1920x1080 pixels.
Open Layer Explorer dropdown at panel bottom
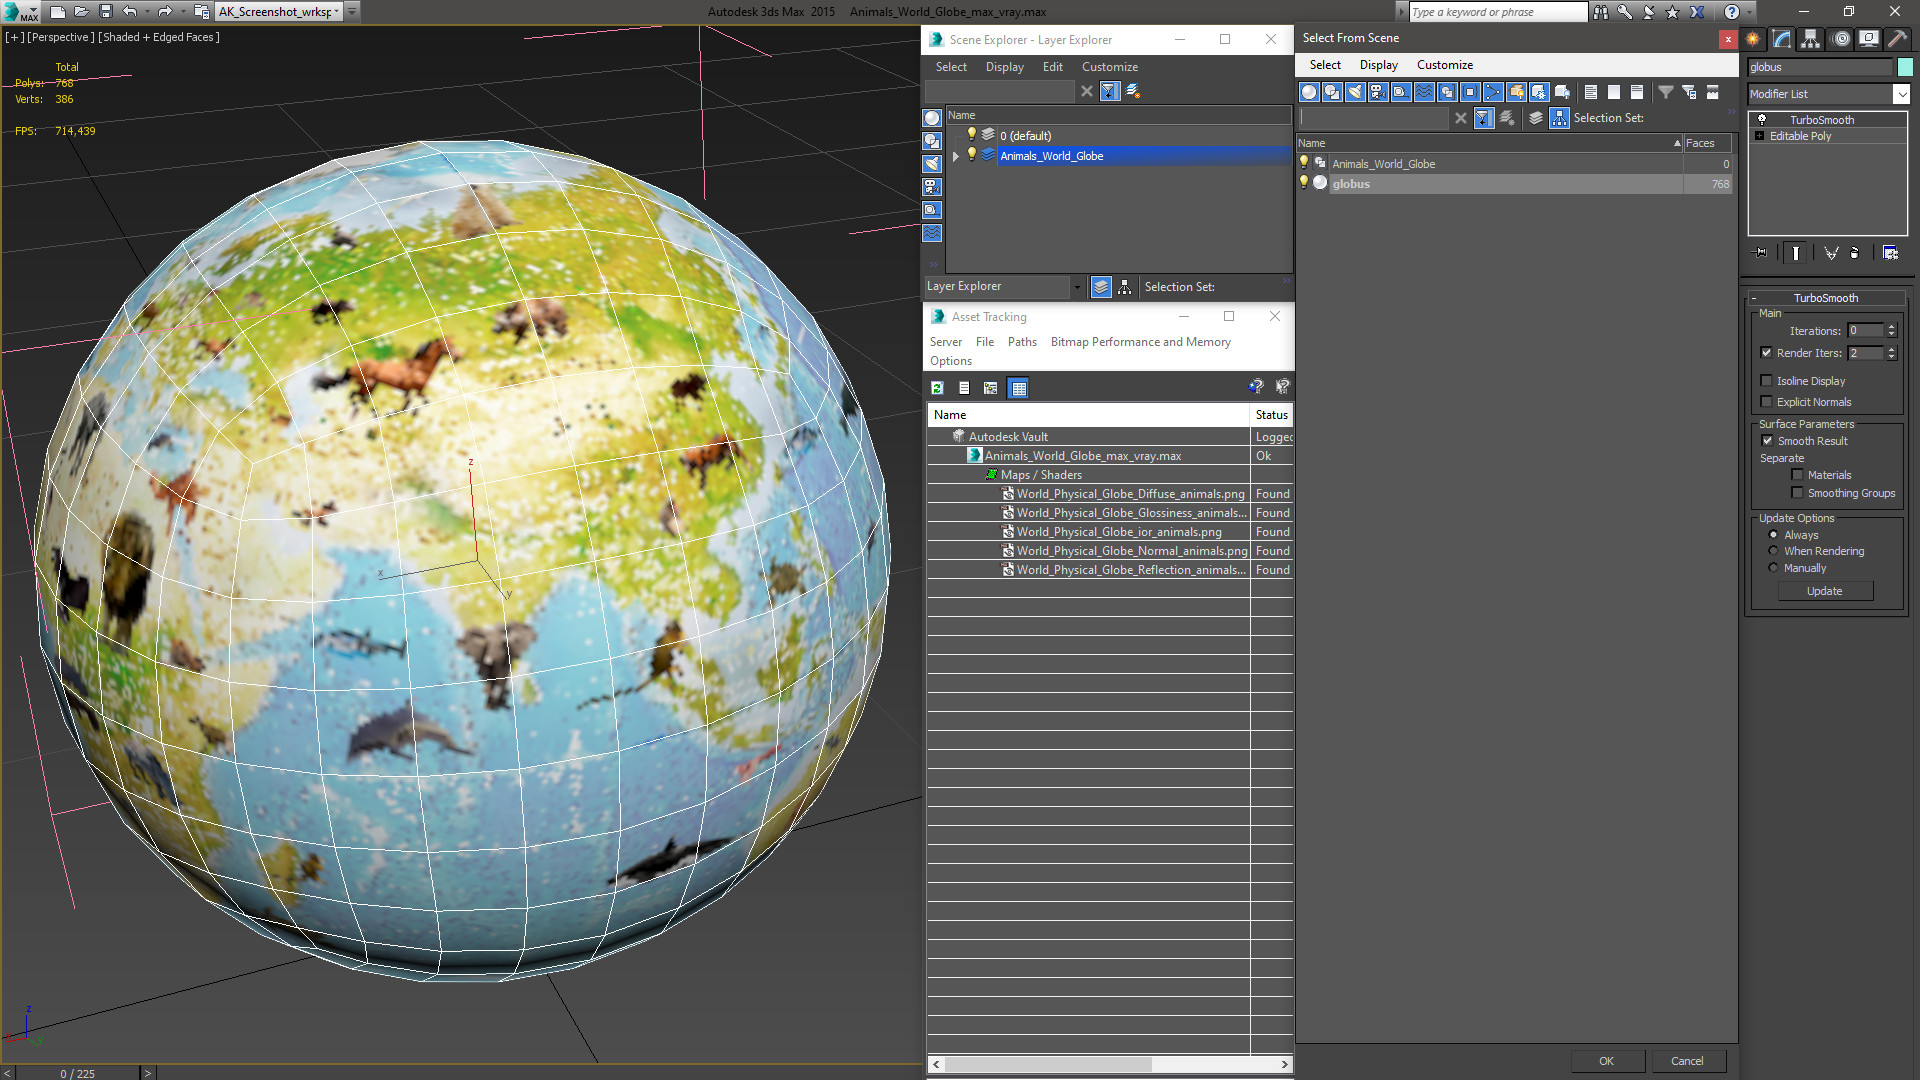[x=1076, y=287]
